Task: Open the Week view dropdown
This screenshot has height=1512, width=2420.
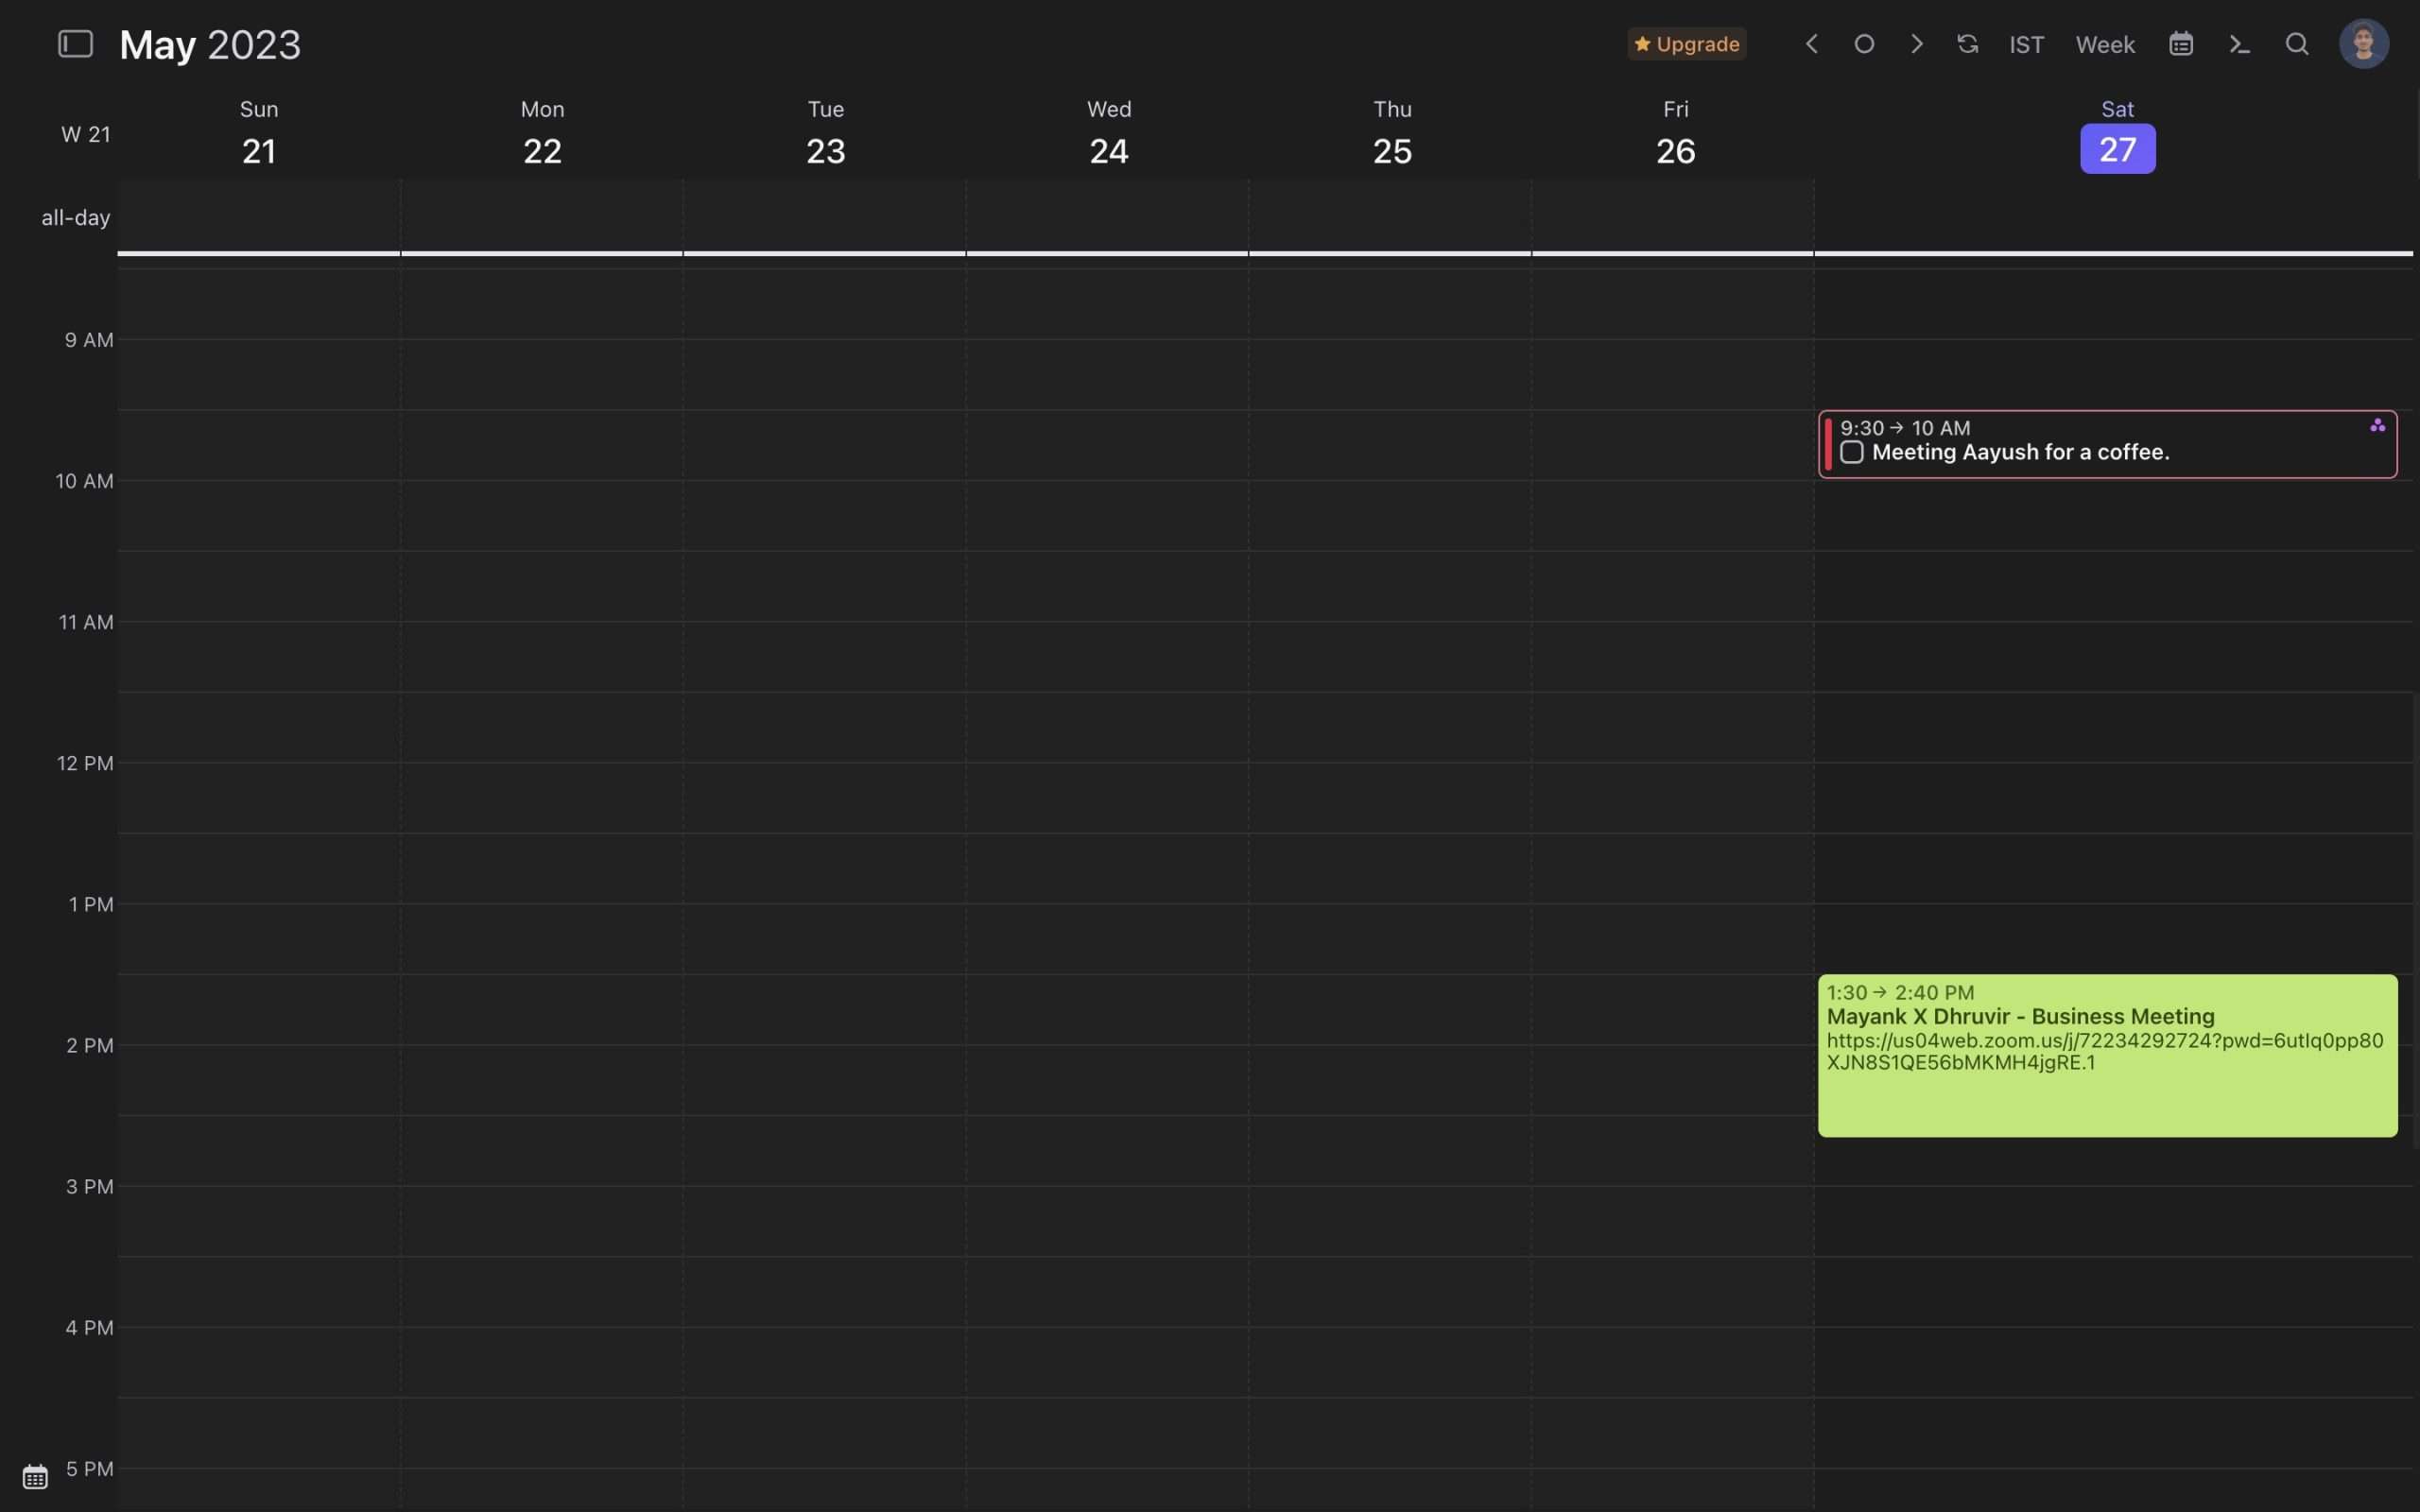Action: coord(2105,45)
